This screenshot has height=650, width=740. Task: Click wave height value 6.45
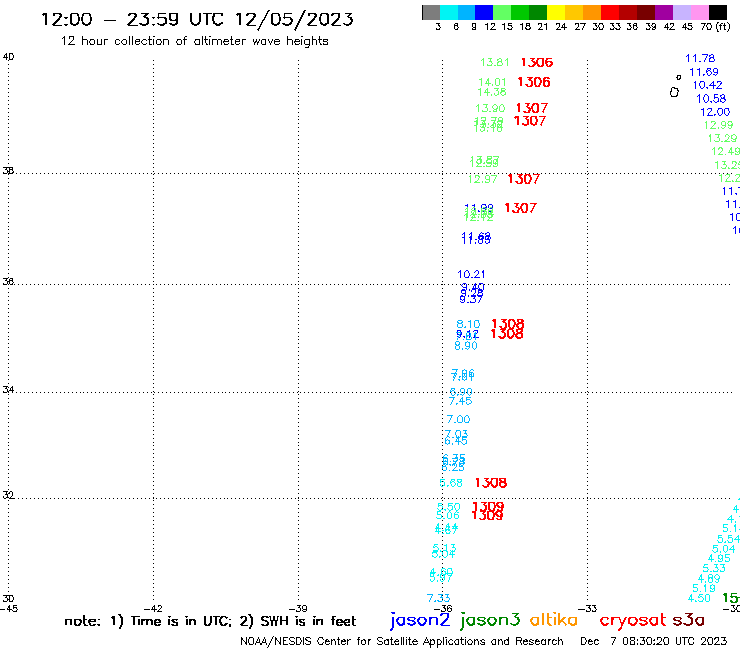point(456,441)
